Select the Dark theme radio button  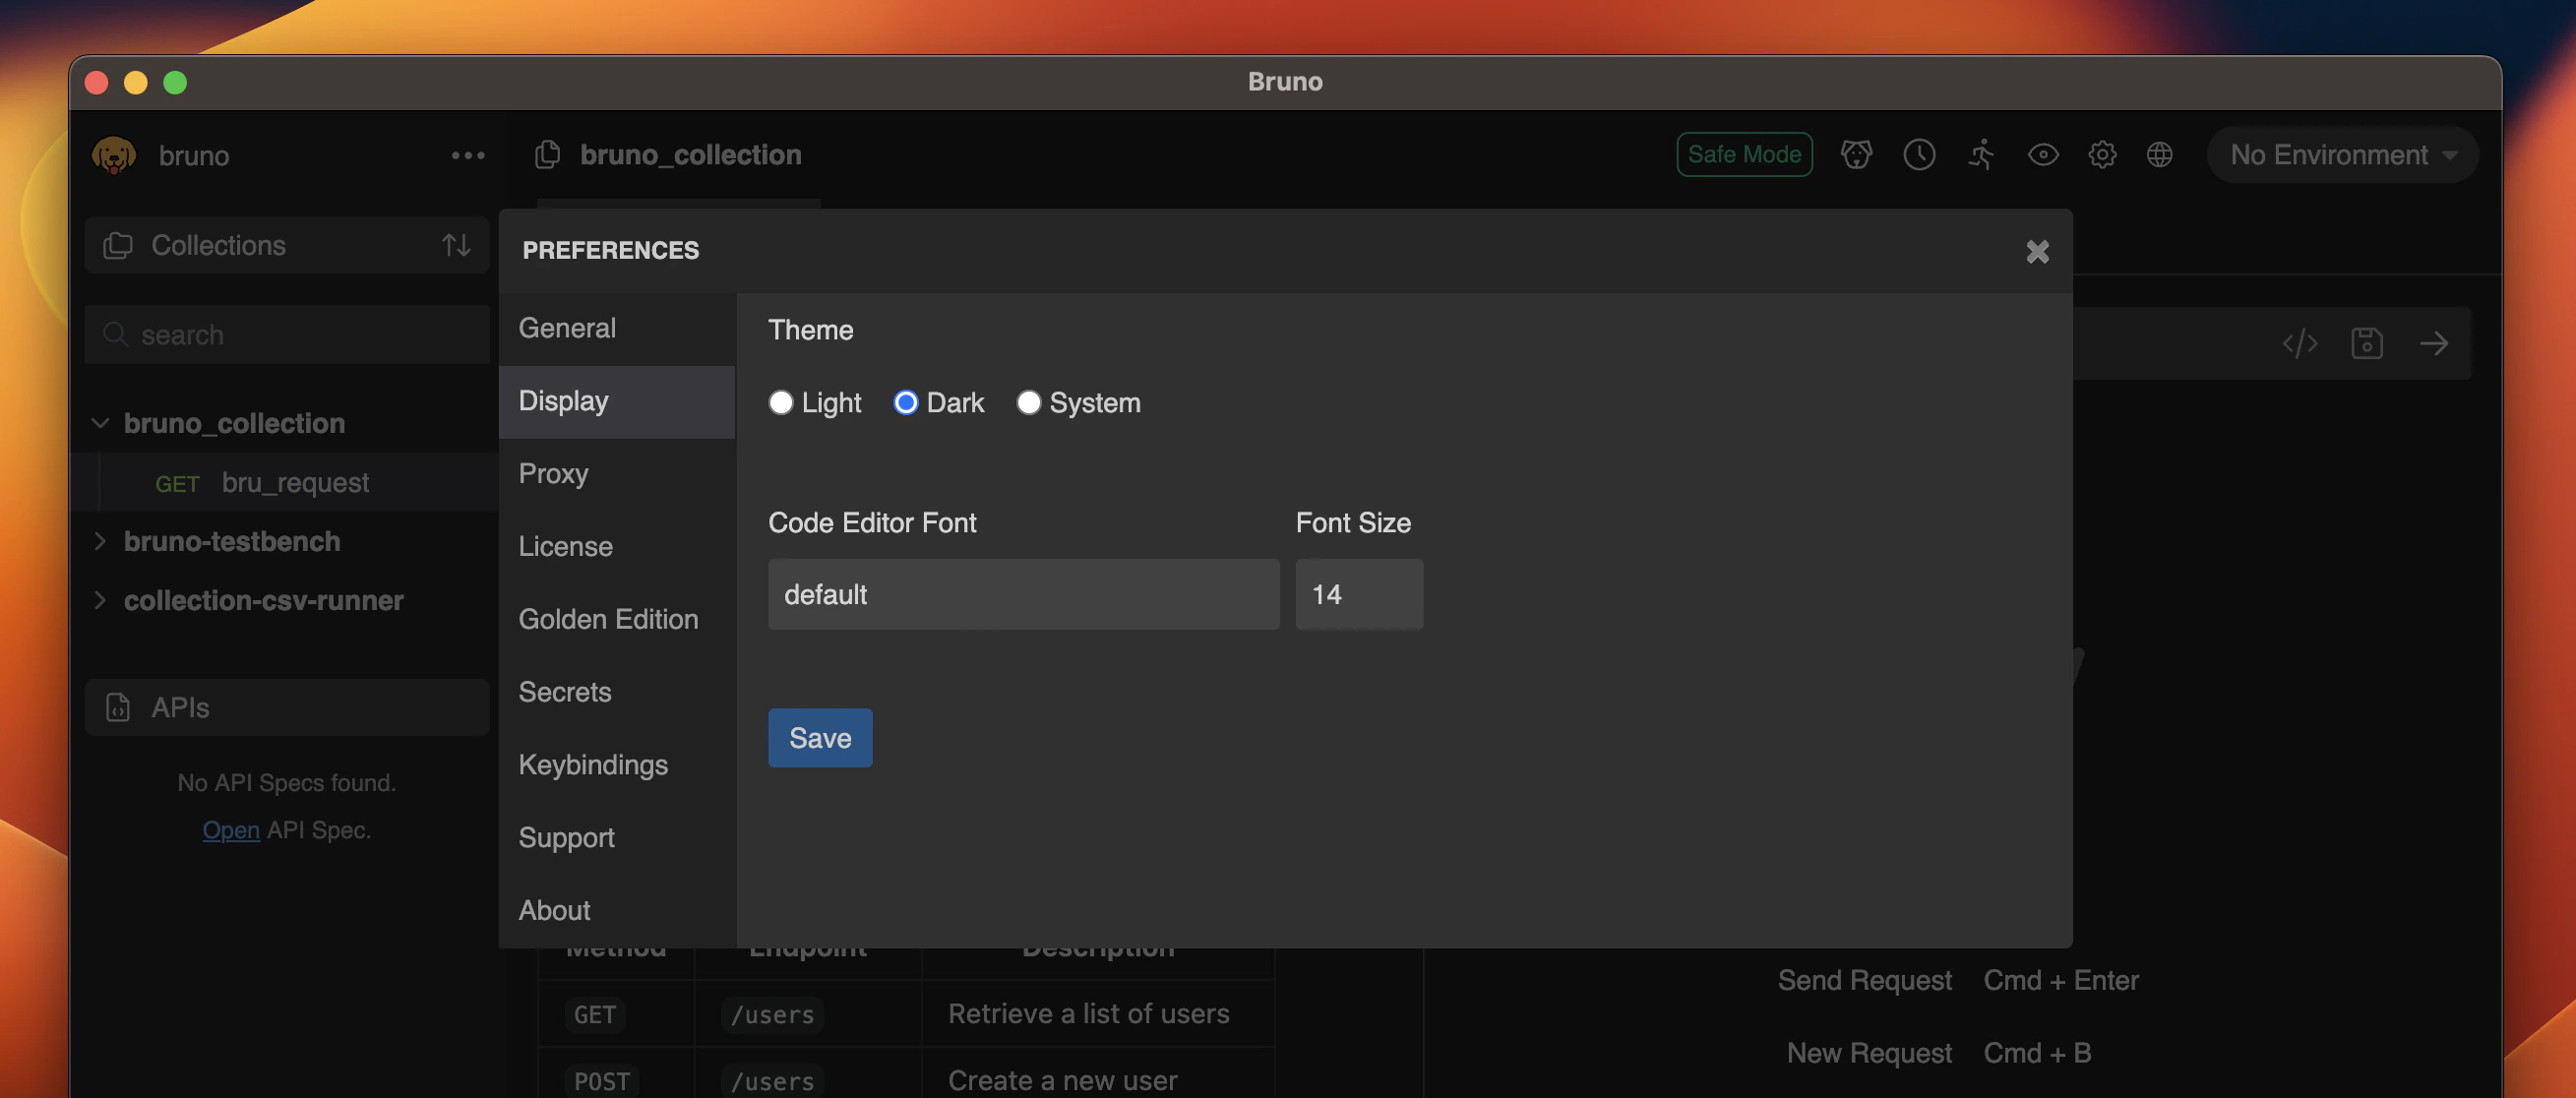pyautogui.click(x=906, y=403)
